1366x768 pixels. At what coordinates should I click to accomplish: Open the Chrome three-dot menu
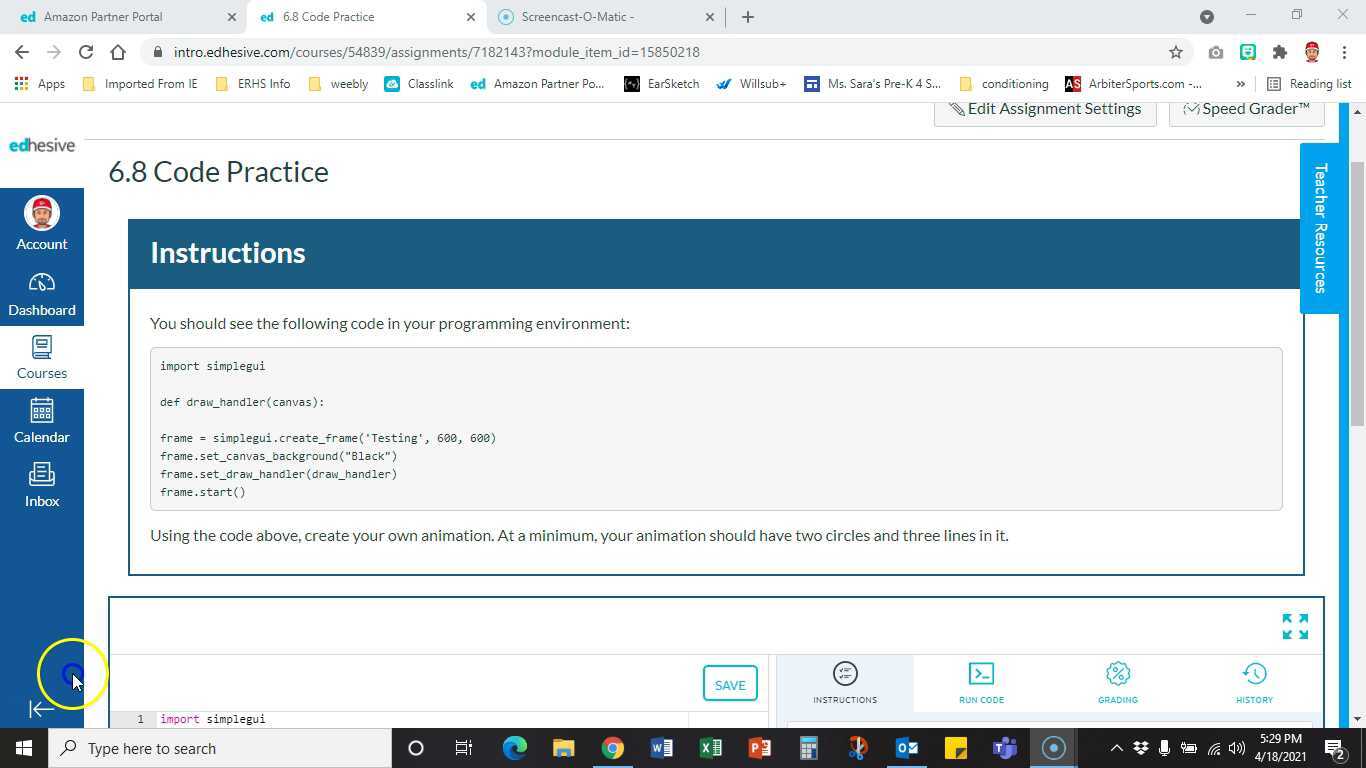pyautogui.click(x=1344, y=52)
